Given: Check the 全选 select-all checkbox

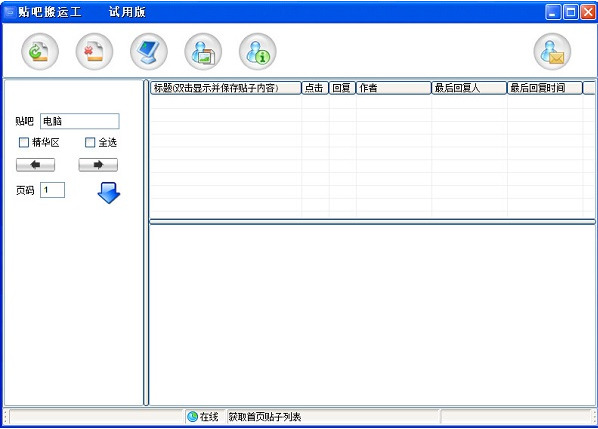Looking at the screenshot, I should pos(90,143).
